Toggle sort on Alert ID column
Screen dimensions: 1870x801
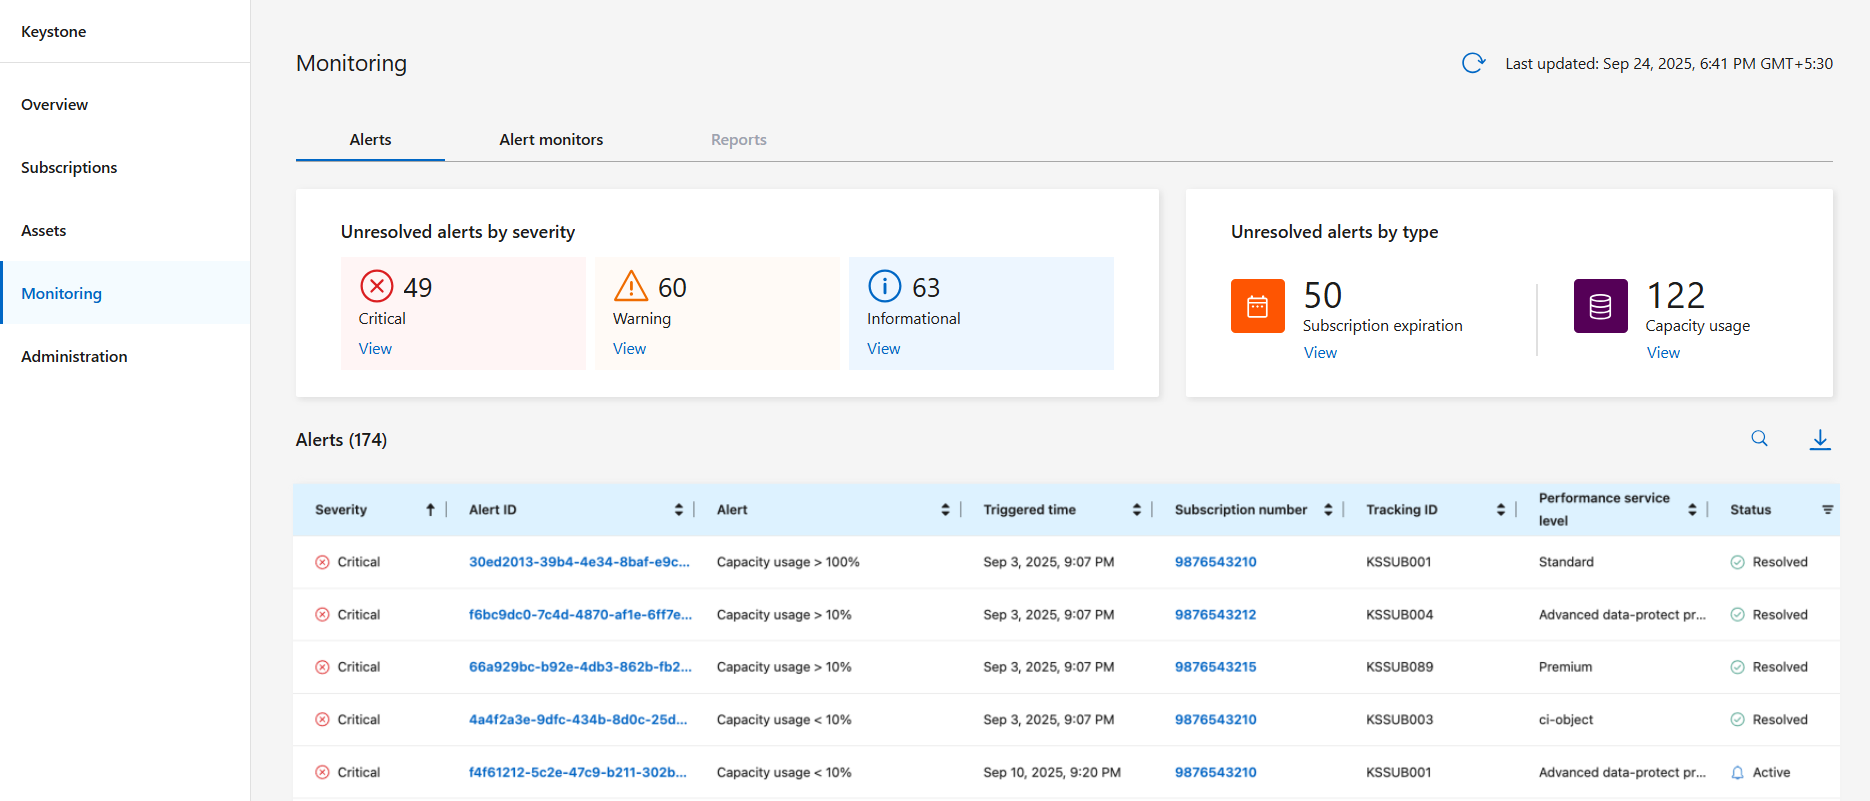click(678, 510)
